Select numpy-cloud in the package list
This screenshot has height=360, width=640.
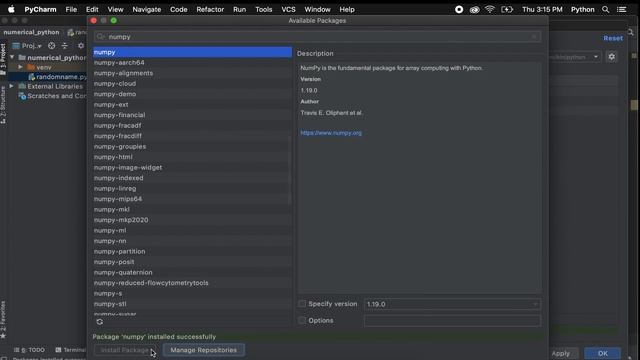point(192,84)
